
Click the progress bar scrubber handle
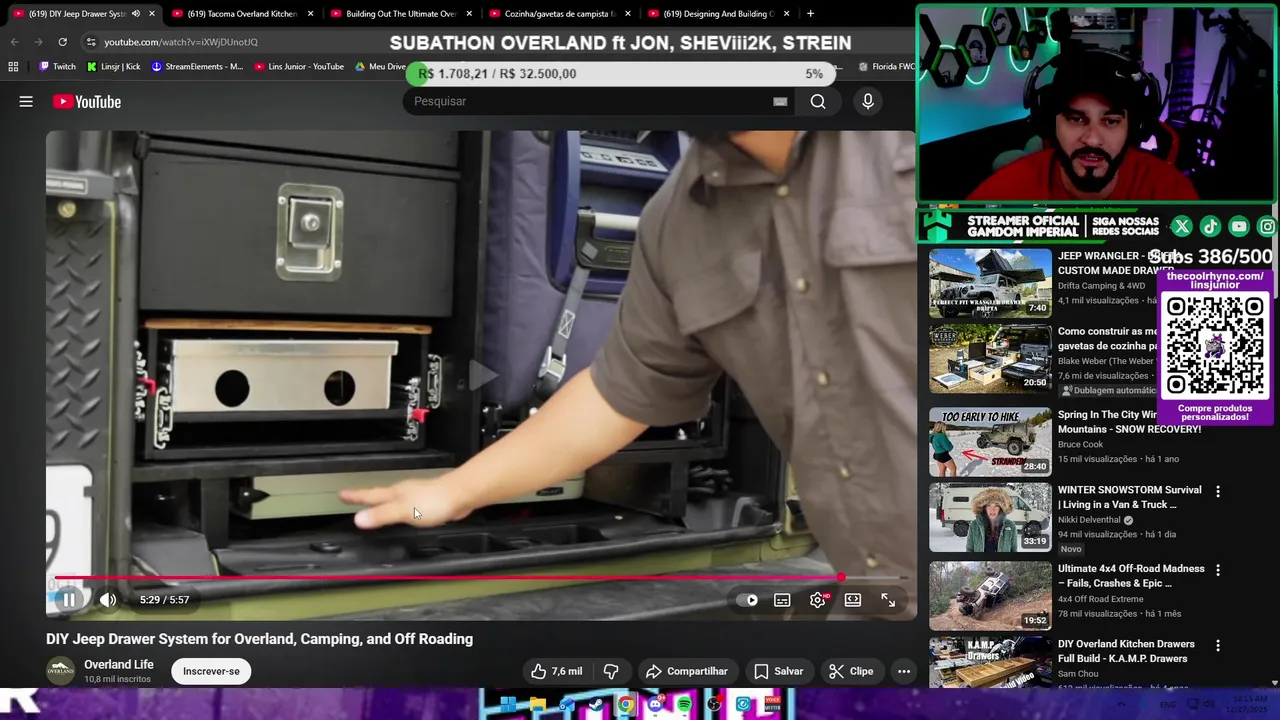(842, 578)
